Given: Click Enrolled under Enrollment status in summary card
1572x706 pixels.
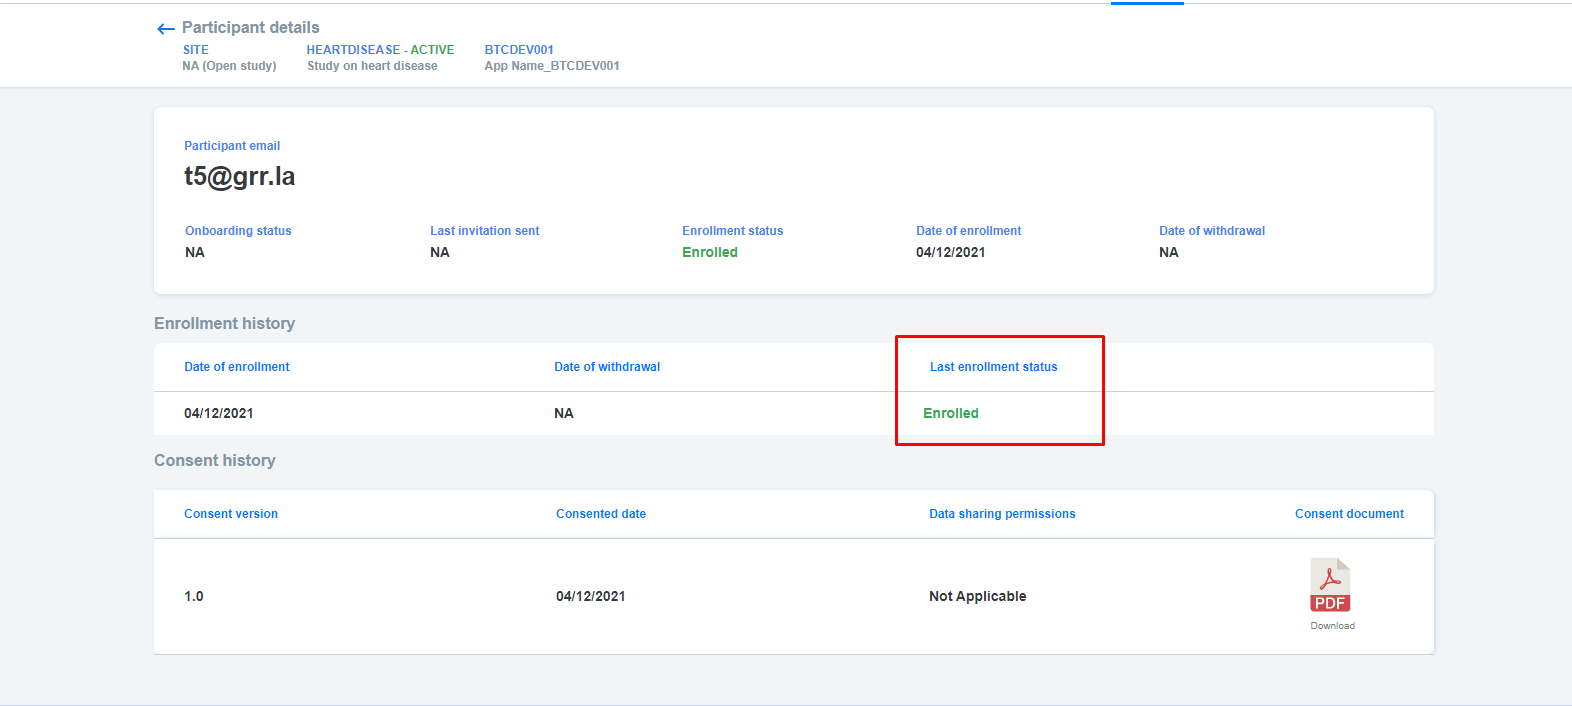Looking at the screenshot, I should pos(710,253).
